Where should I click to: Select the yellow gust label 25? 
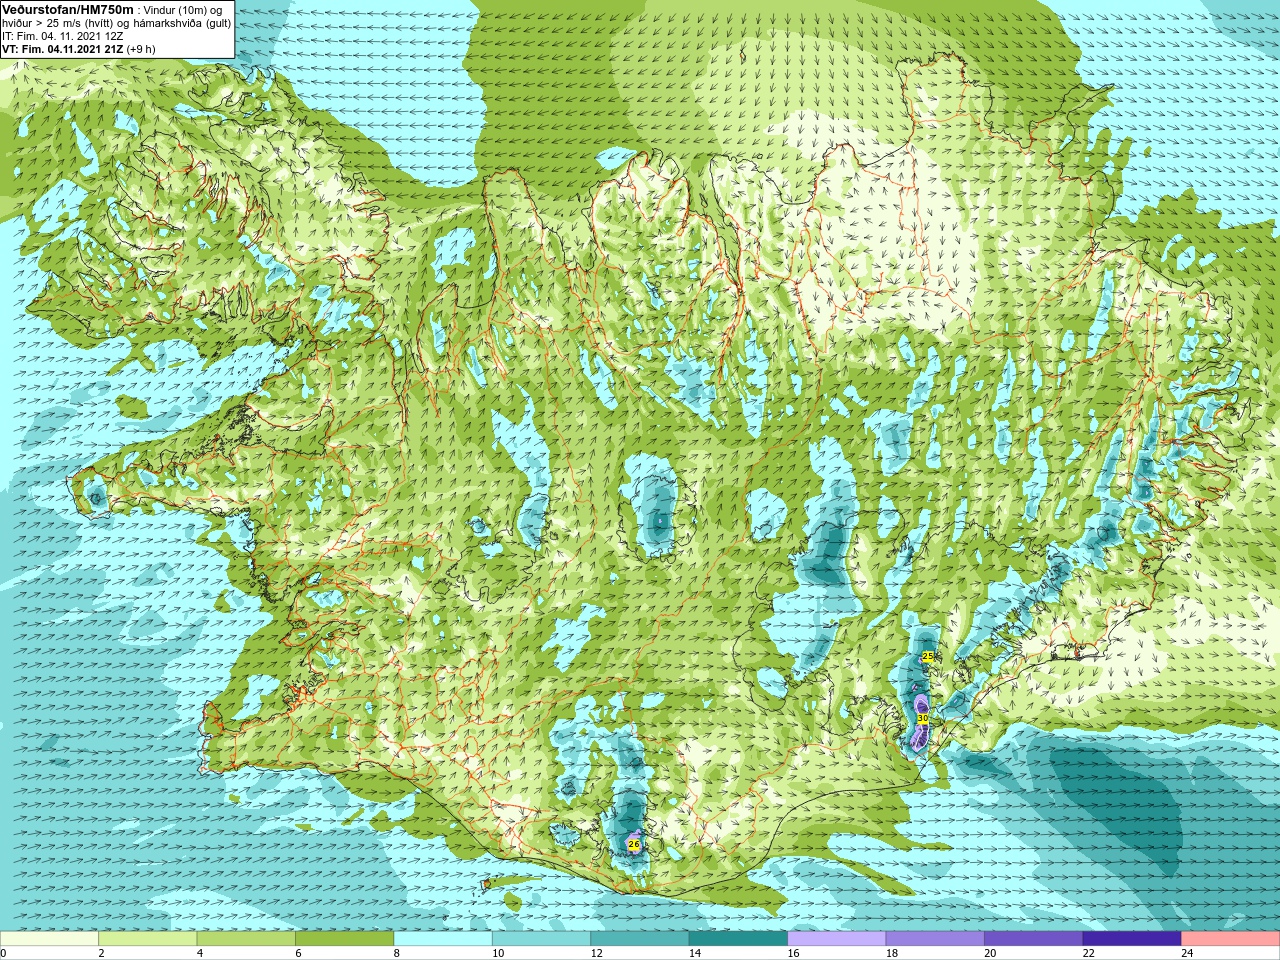tap(928, 656)
